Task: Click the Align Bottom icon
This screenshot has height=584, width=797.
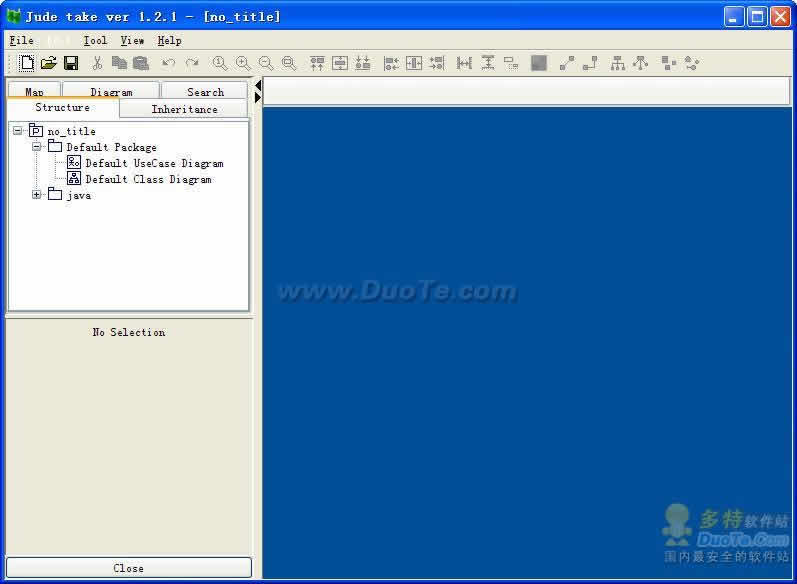Action: (362, 63)
